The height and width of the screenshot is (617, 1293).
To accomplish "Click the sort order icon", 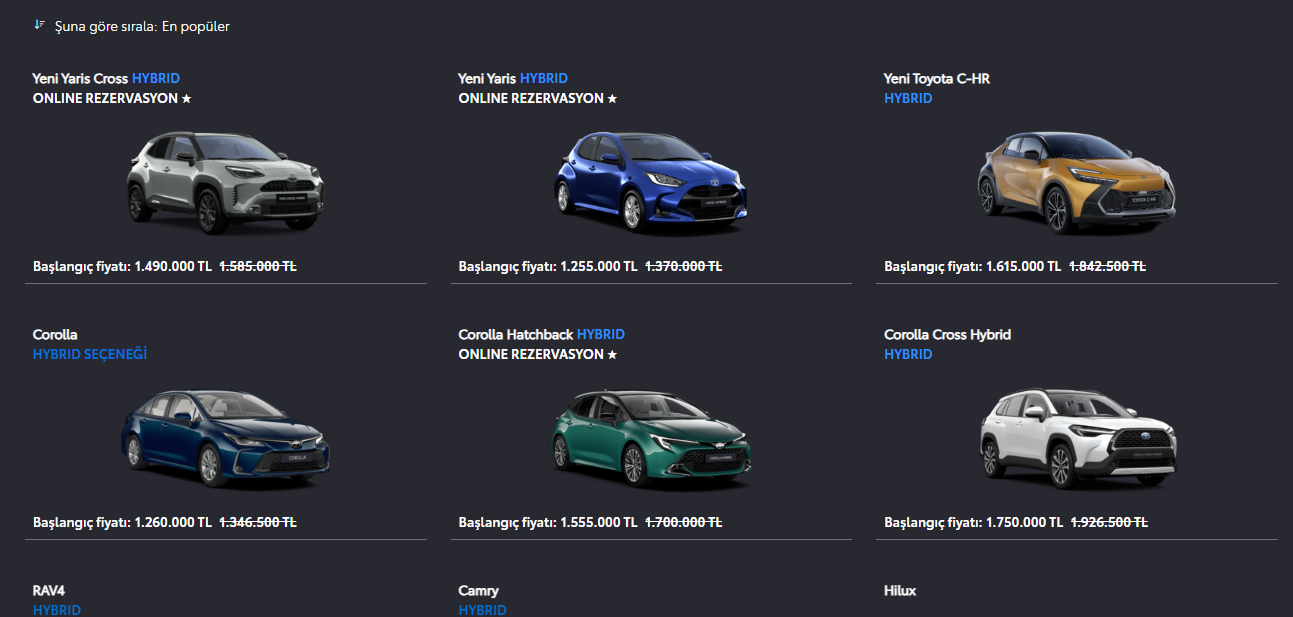I will 39,25.
